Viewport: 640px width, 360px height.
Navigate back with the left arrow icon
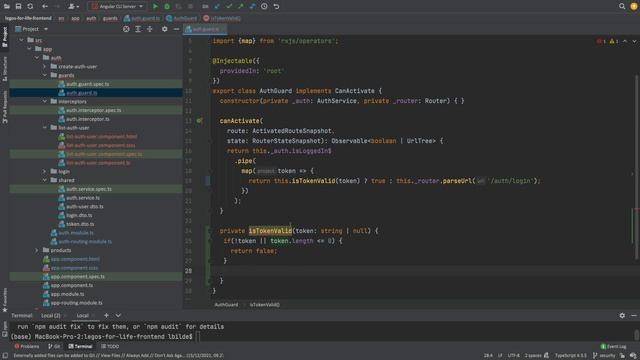(45, 7)
